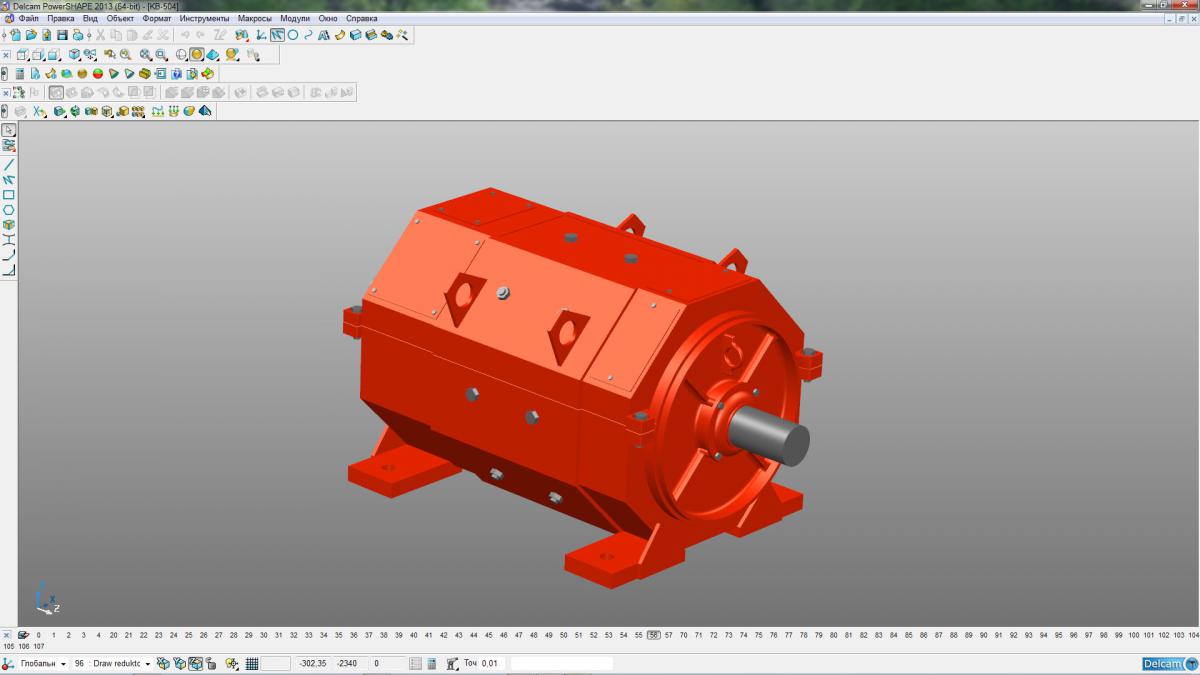This screenshot has width=1200, height=675.
Task: Open the workplane tool icon
Action: pyautogui.click(x=261, y=35)
